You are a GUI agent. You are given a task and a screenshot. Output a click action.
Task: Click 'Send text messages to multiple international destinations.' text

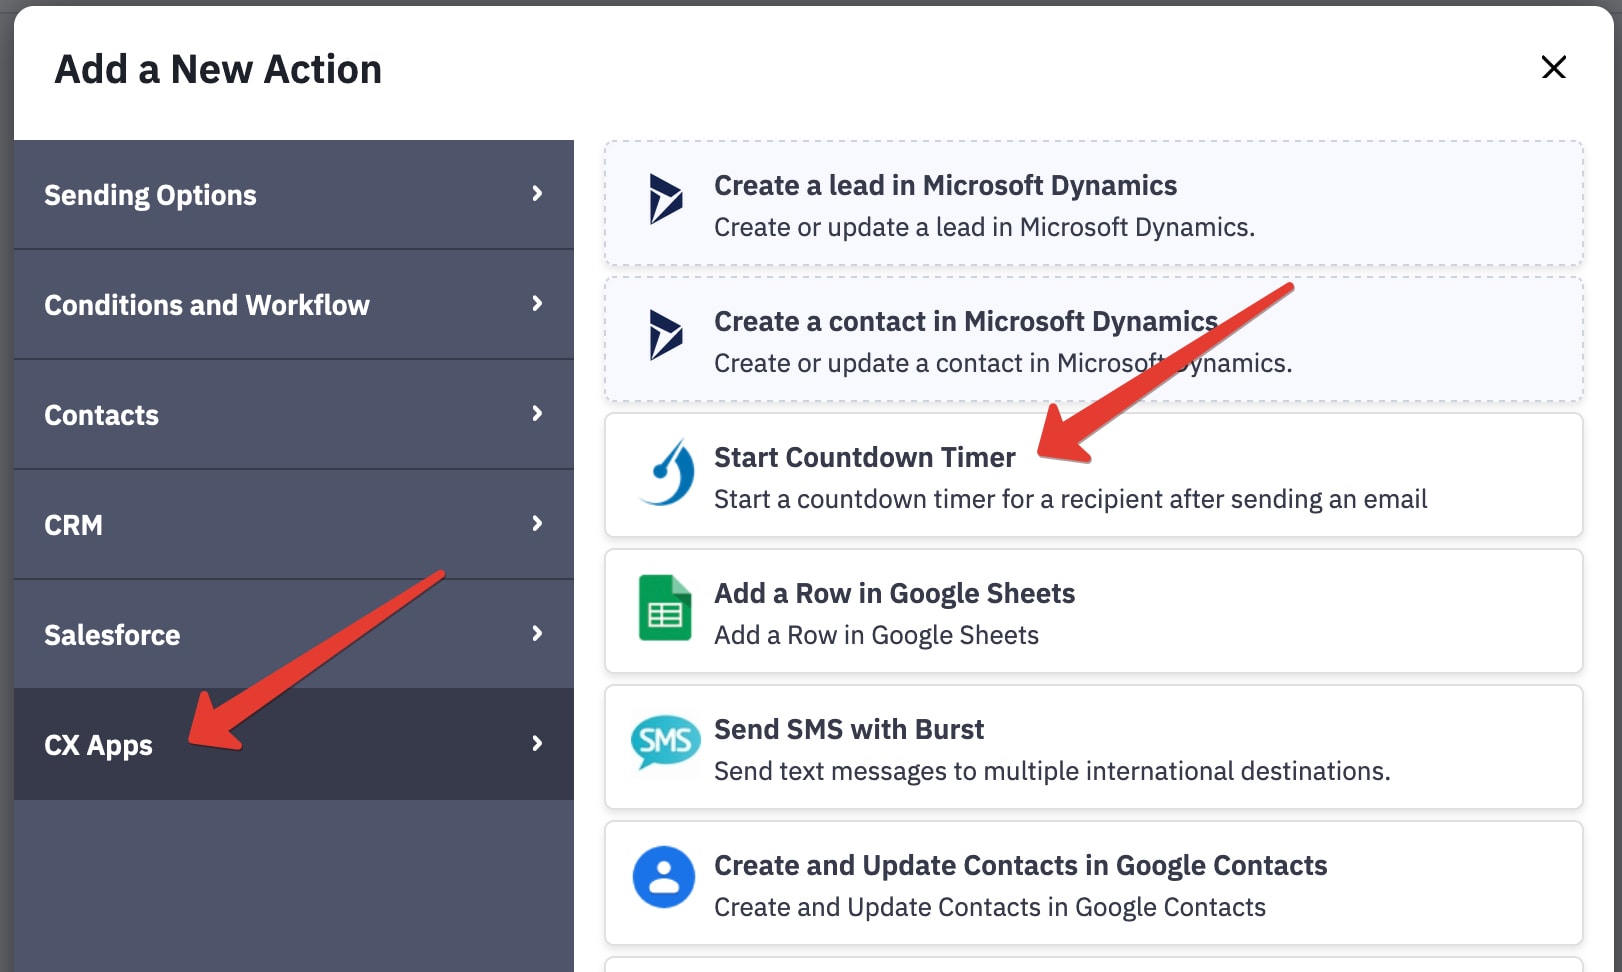pyautogui.click(x=1052, y=771)
